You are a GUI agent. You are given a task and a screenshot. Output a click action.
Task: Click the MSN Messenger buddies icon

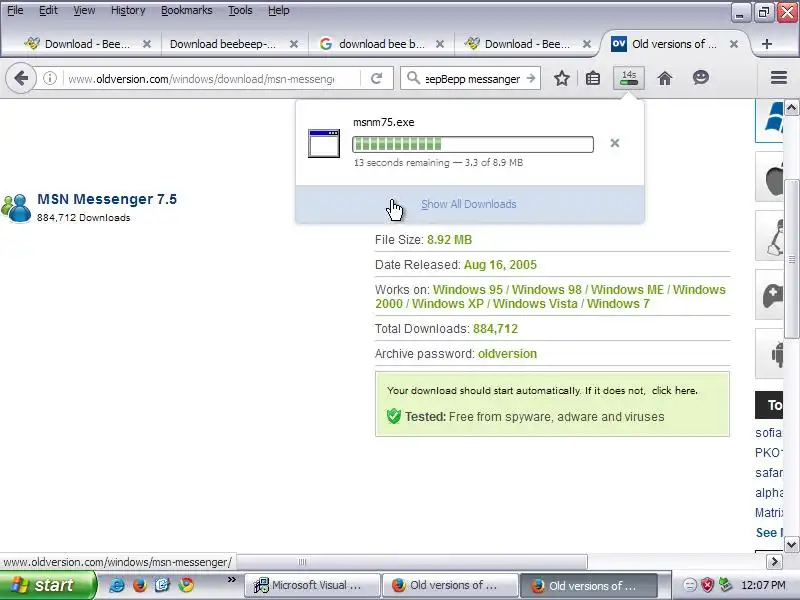pyautogui.click(x=16, y=208)
